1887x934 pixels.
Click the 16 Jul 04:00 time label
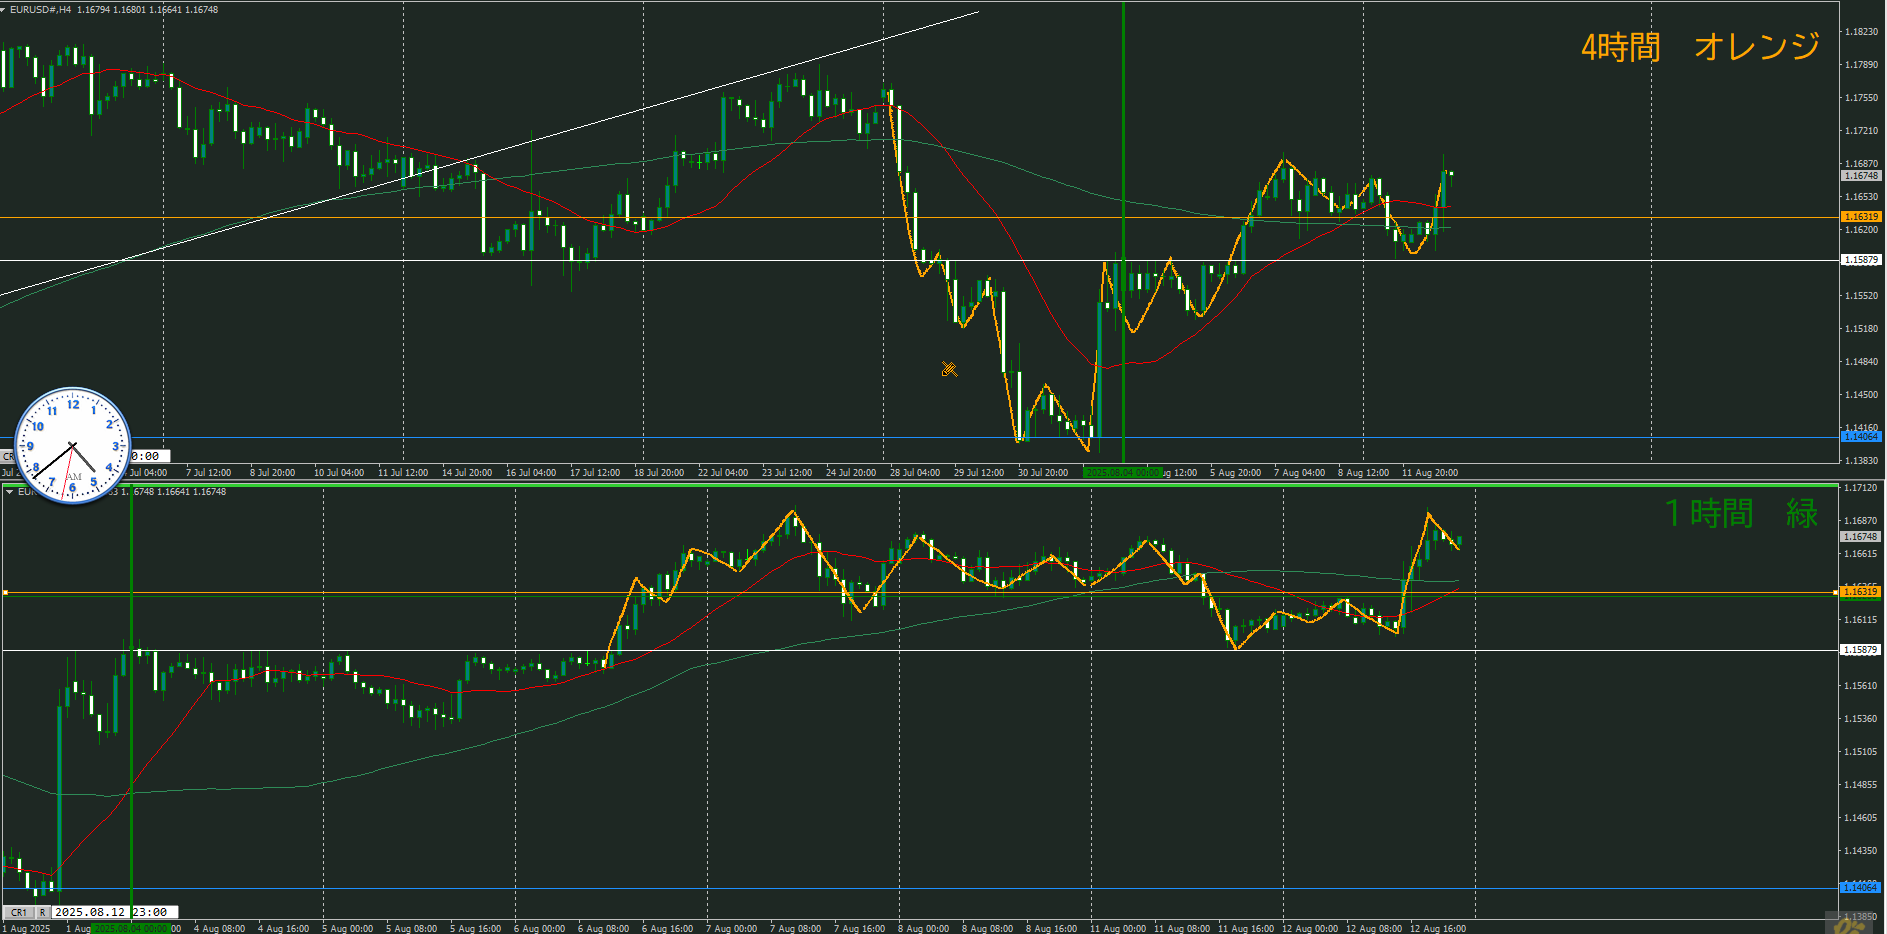tap(531, 473)
